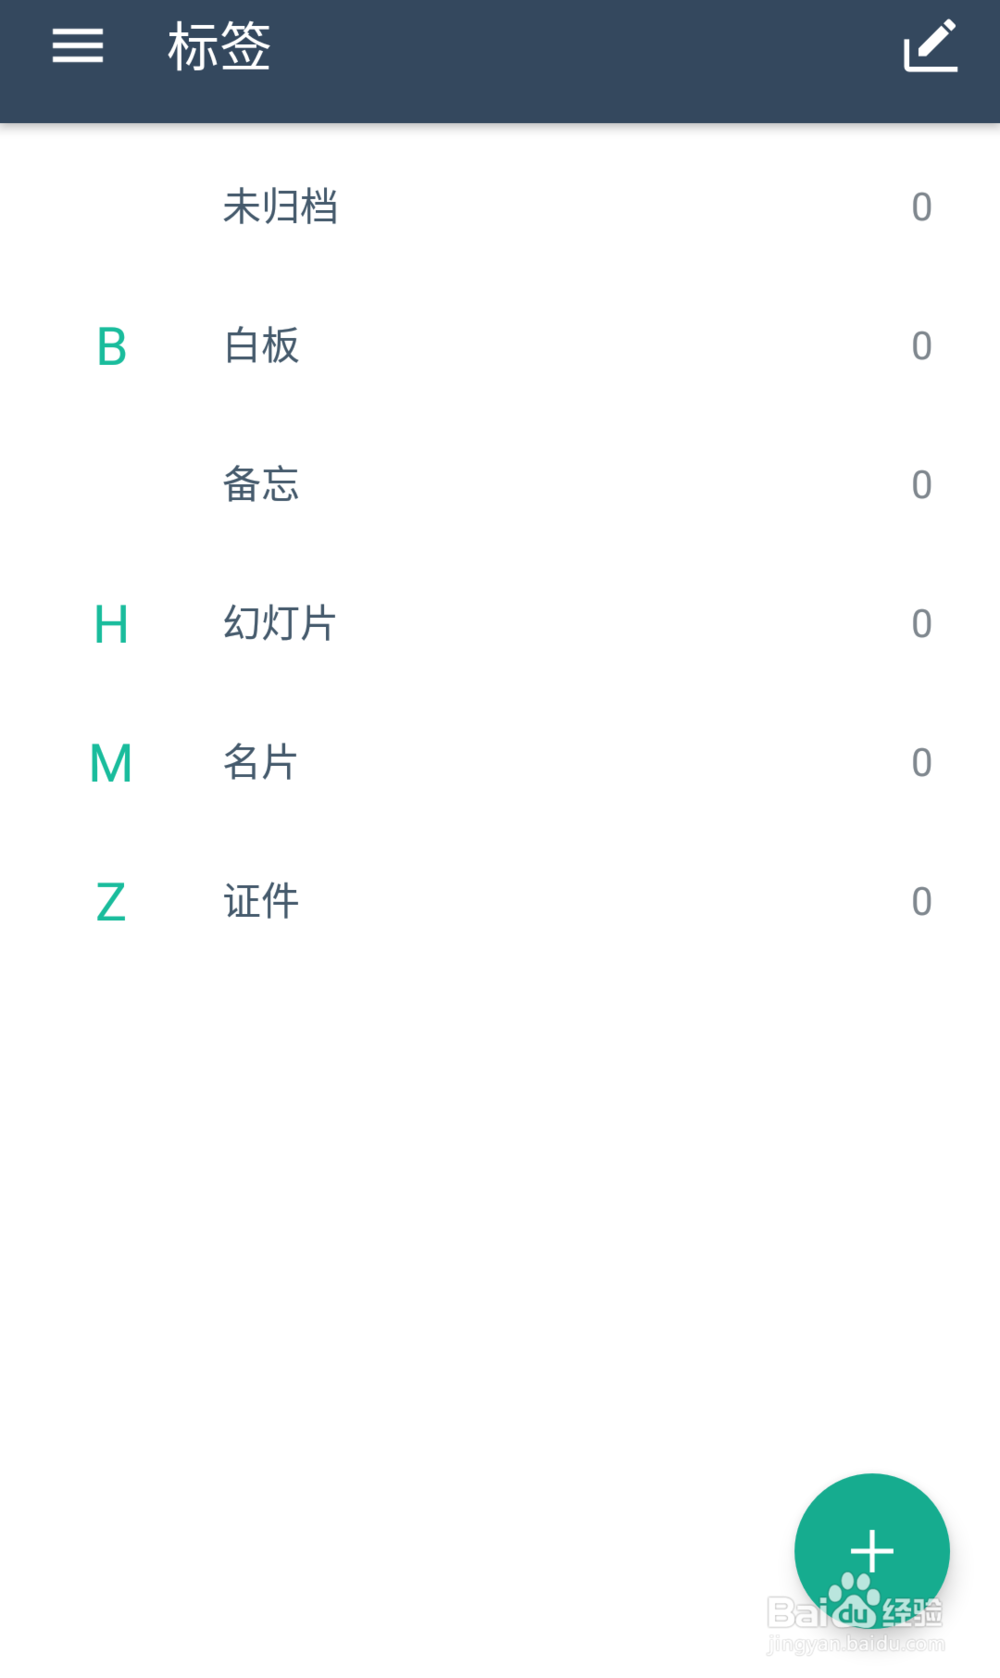1000x1678 pixels.
Task: Click the 标签 page title
Action: (219, 47)
